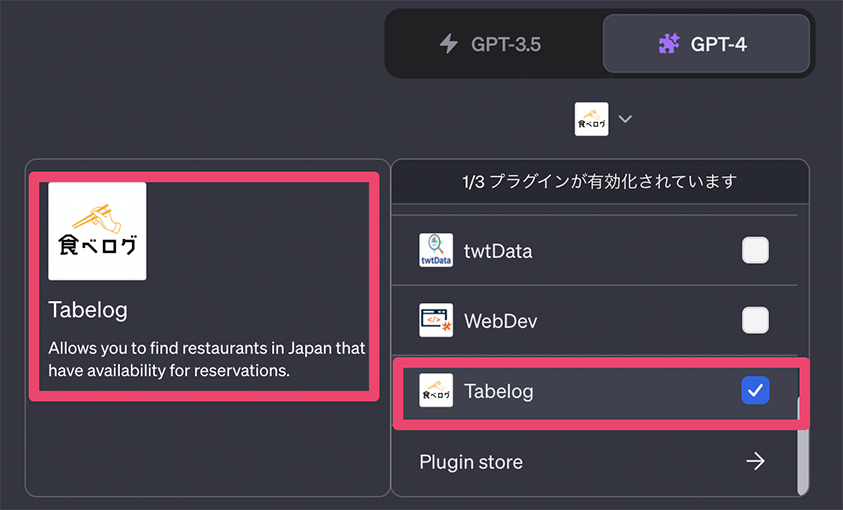
Task: Click the purple puzzle piece icon
Action: [669, 44]
